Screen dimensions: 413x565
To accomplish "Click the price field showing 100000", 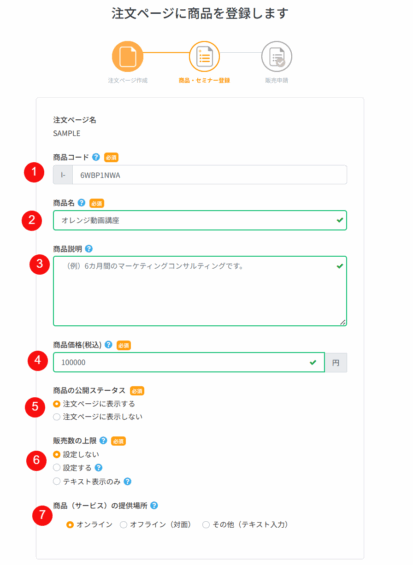I will tap(189, 362).
